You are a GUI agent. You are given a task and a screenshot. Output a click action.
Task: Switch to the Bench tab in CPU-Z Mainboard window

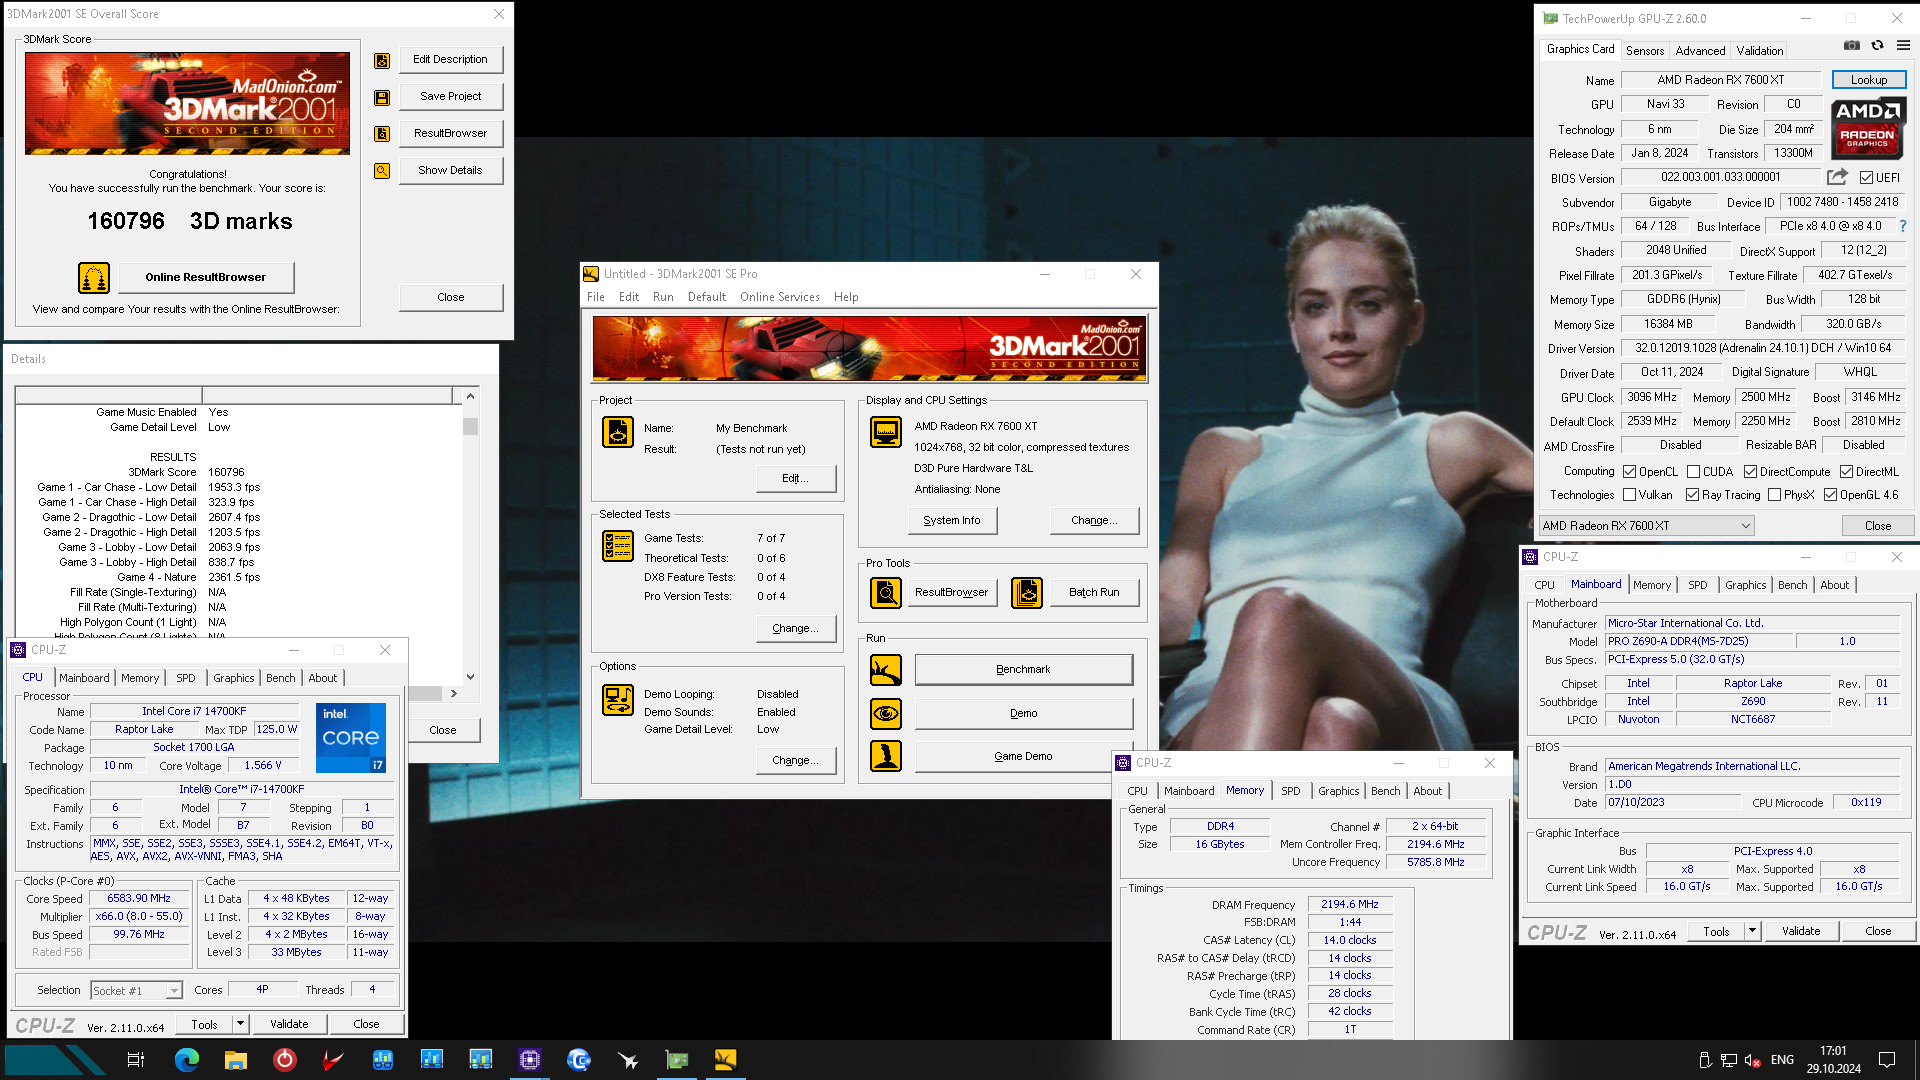1792,585
